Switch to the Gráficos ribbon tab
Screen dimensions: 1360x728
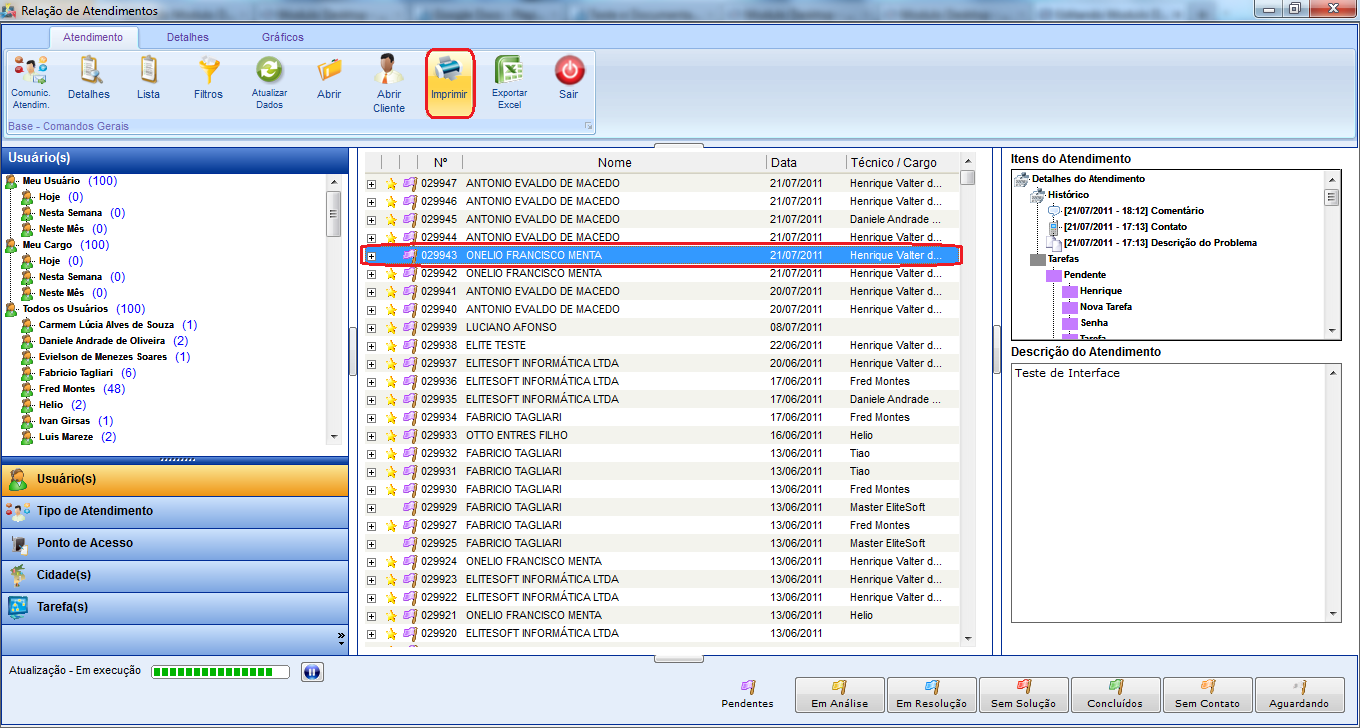click(x=283, y=37)
